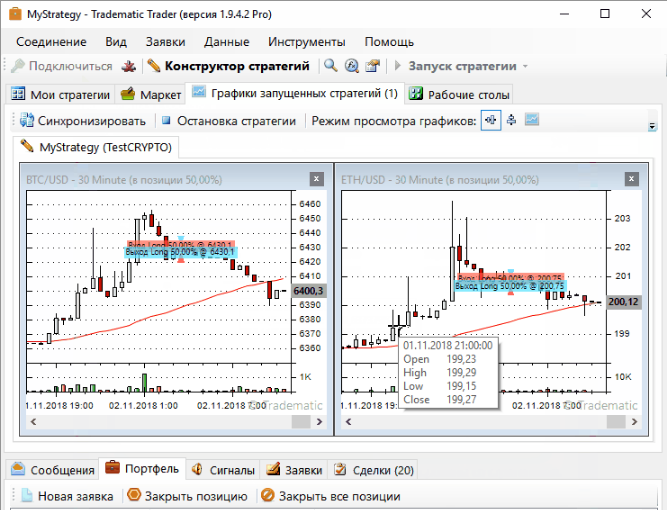Toggle the first chart view mode button
The image size is (669, 510).
490,120
